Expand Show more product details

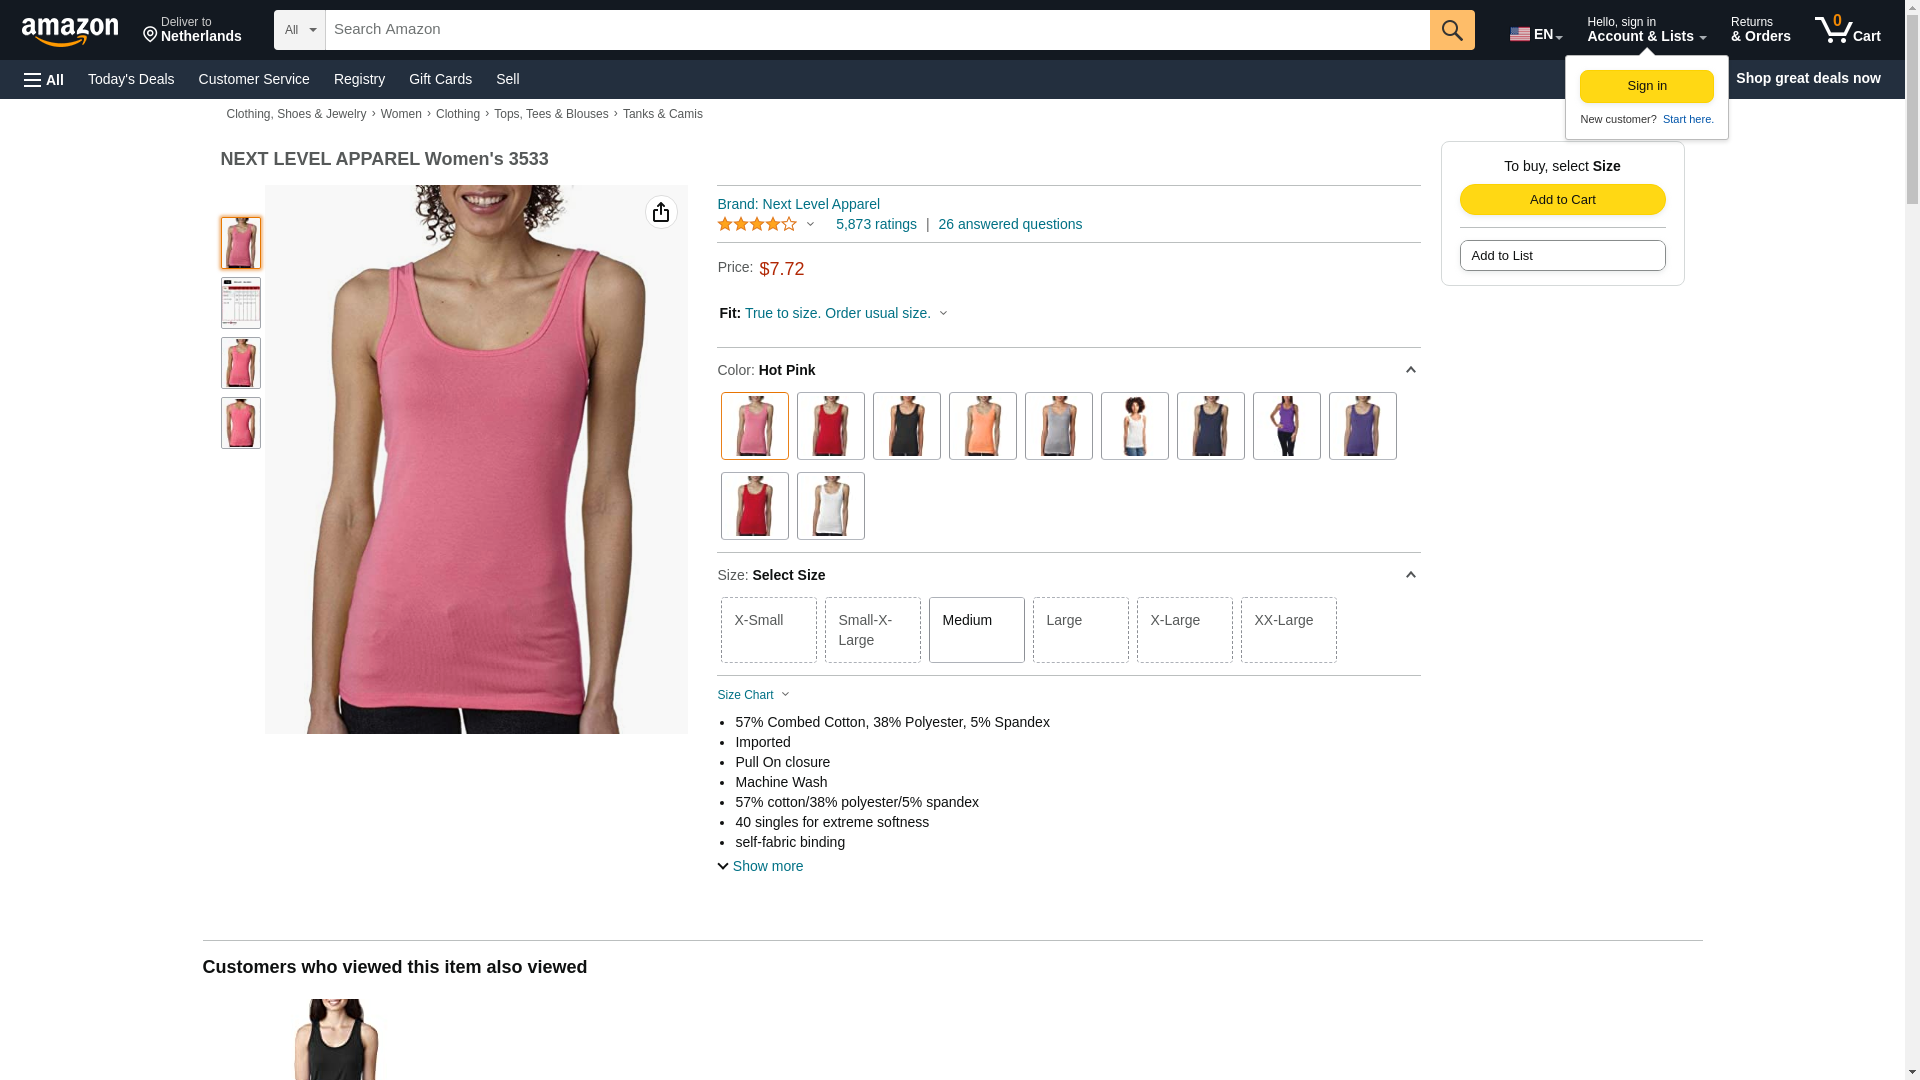[760, 866]
